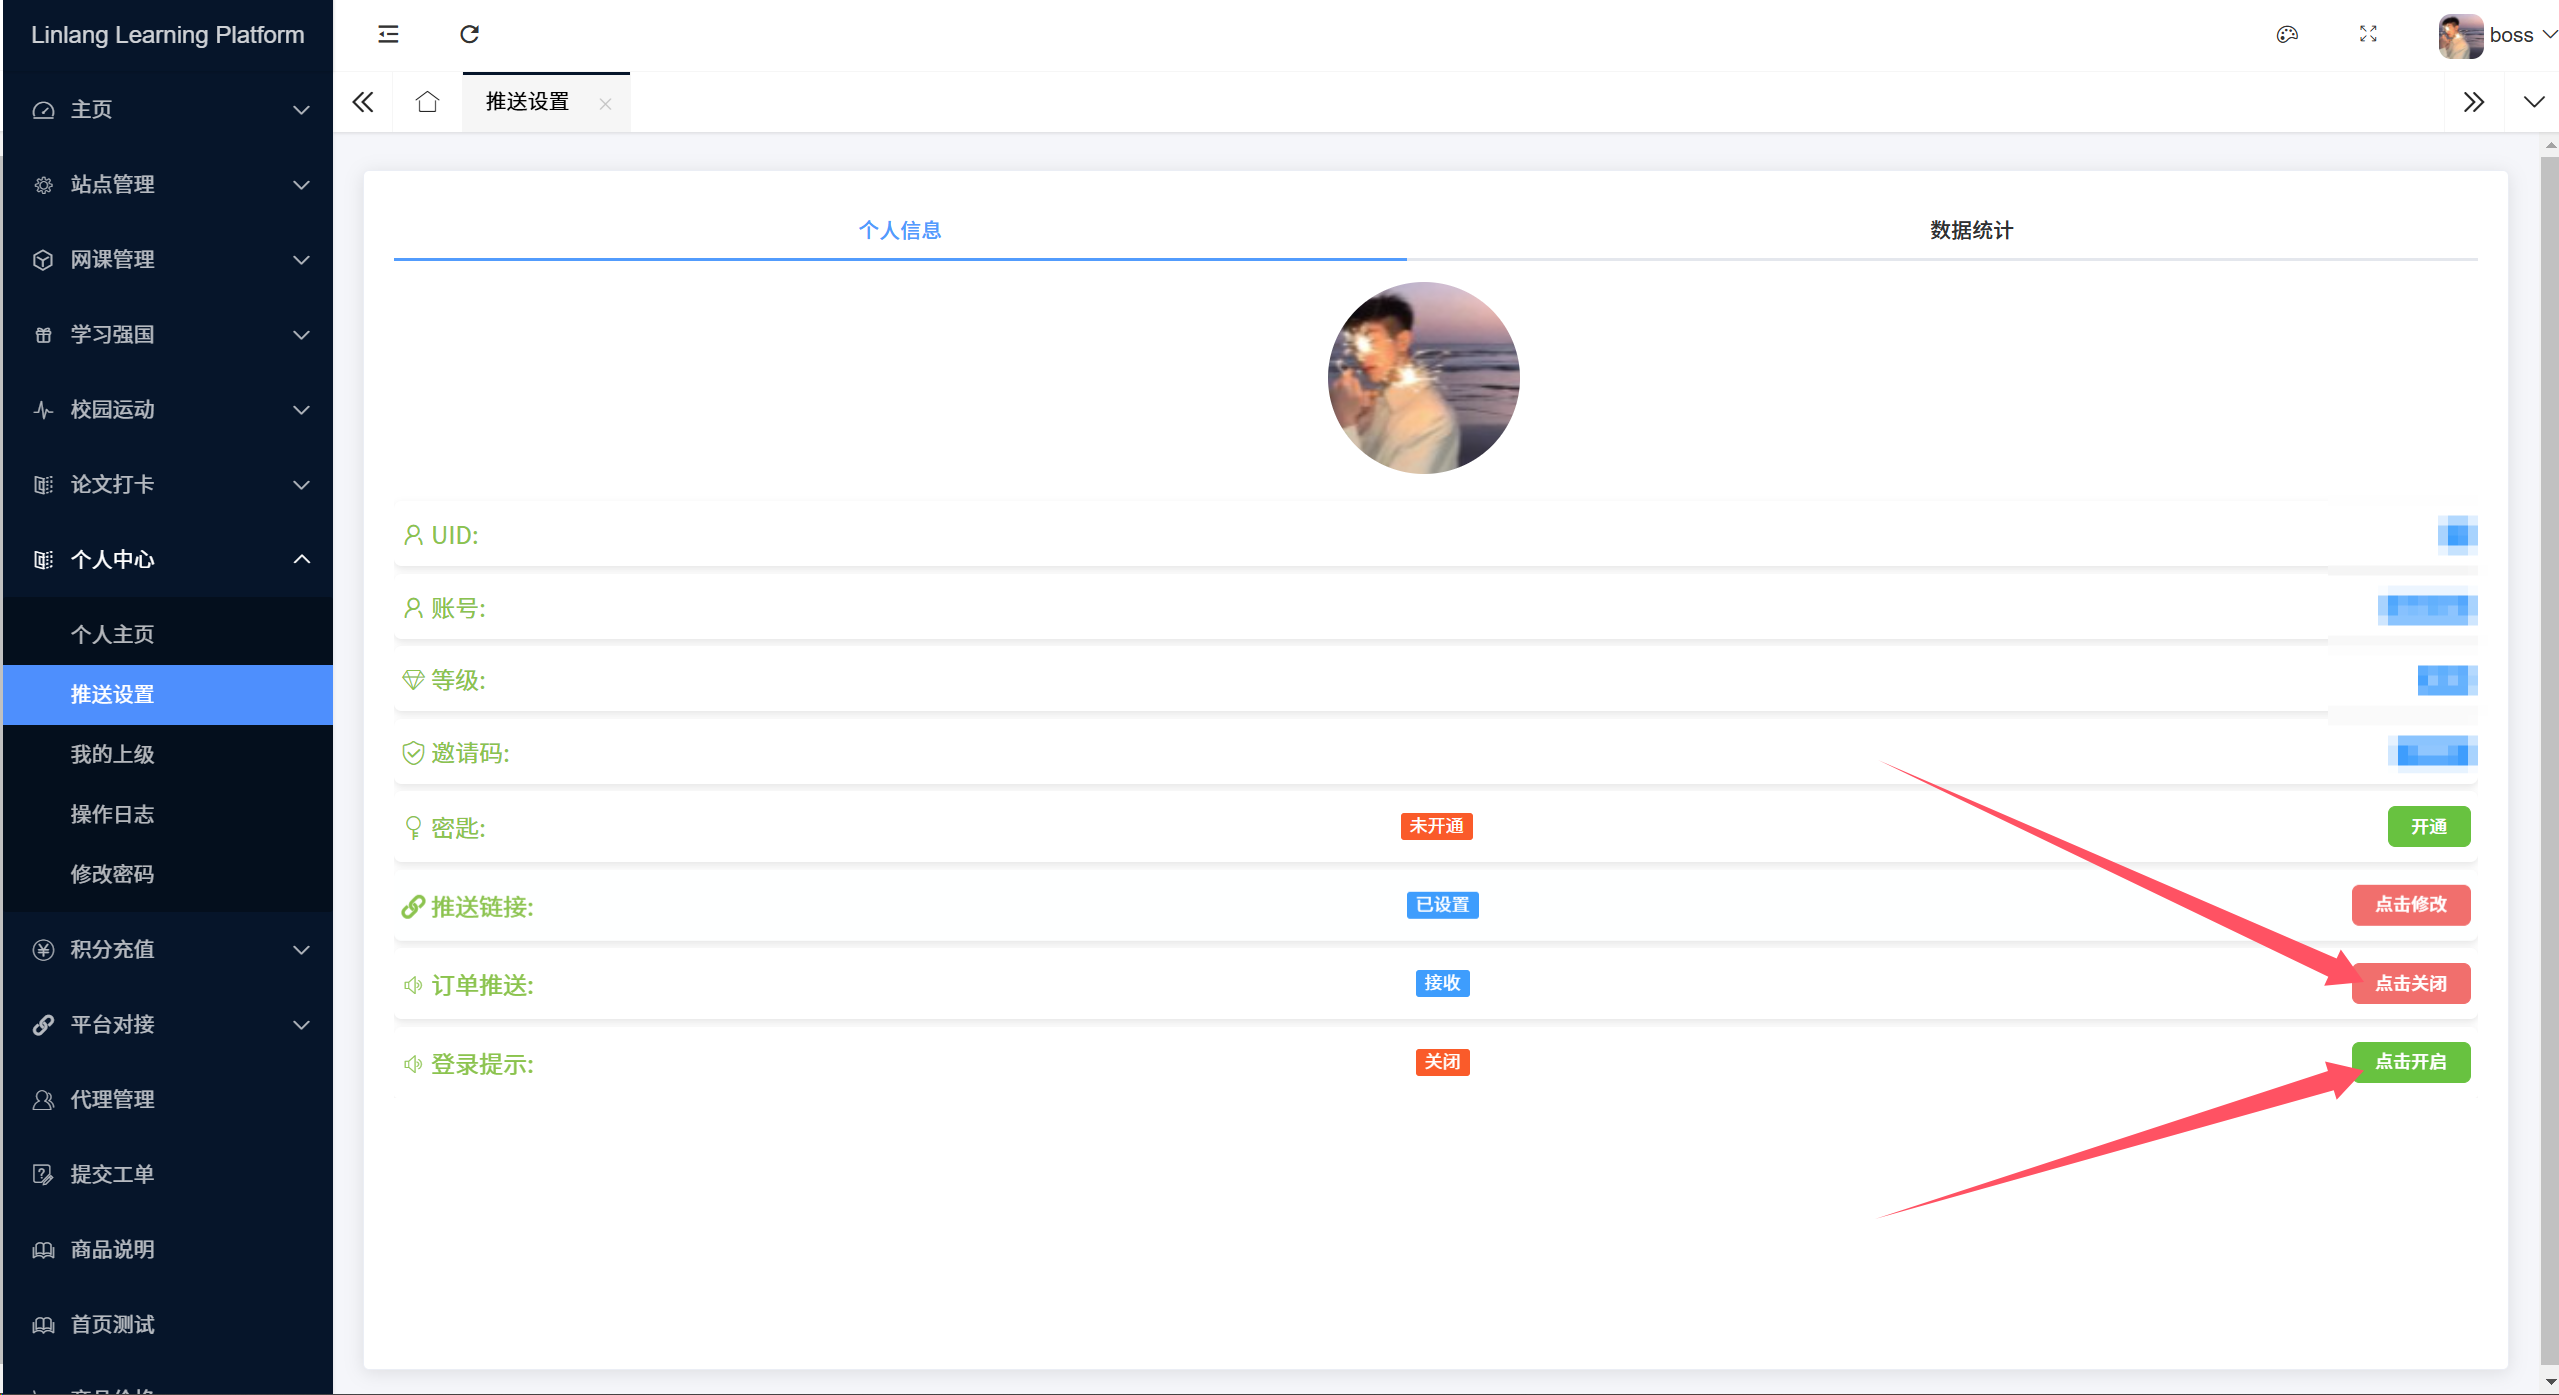Screen dimensions: 2559x1395
Task: Switch to the 数据统计 tab
Action: click(x=1971, y=230)
